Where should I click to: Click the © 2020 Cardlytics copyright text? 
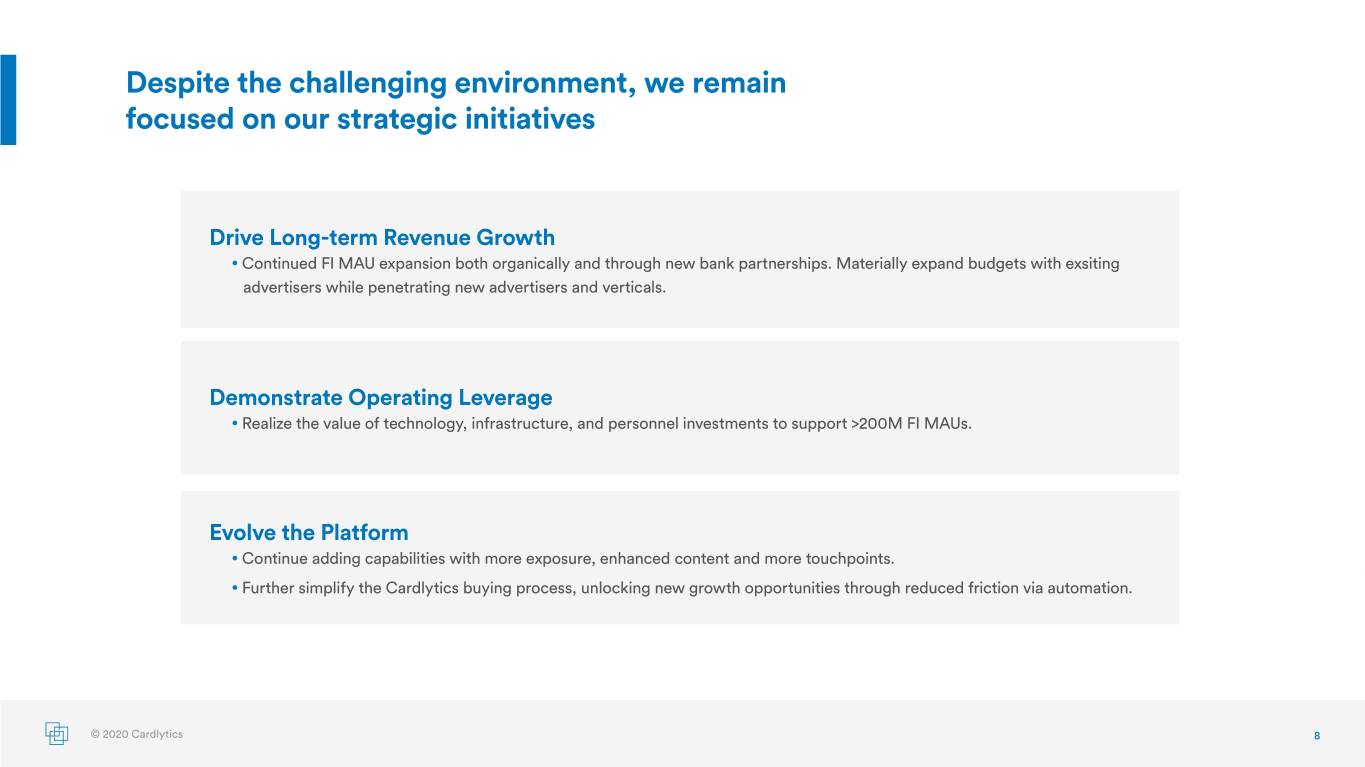137,734
